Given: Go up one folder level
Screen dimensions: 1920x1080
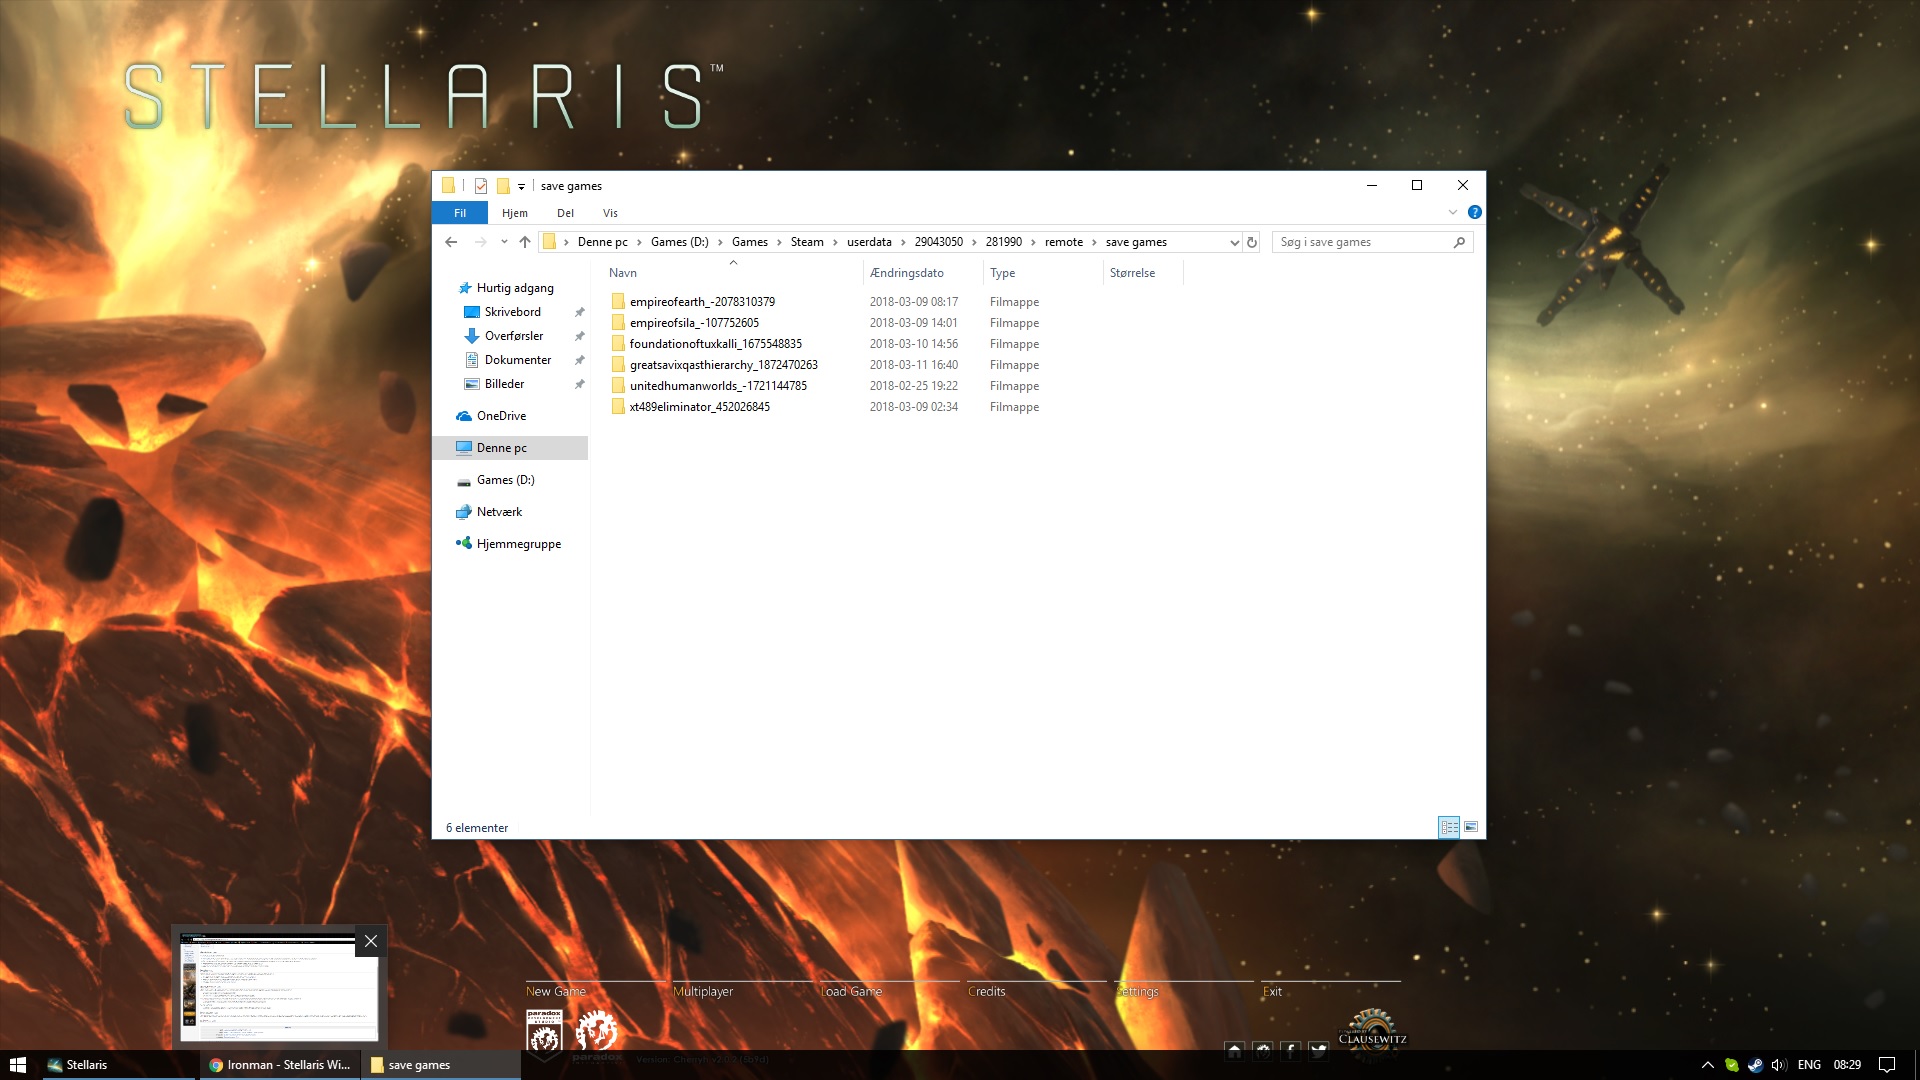Looking at the screenshot, I should click(525, 242).
